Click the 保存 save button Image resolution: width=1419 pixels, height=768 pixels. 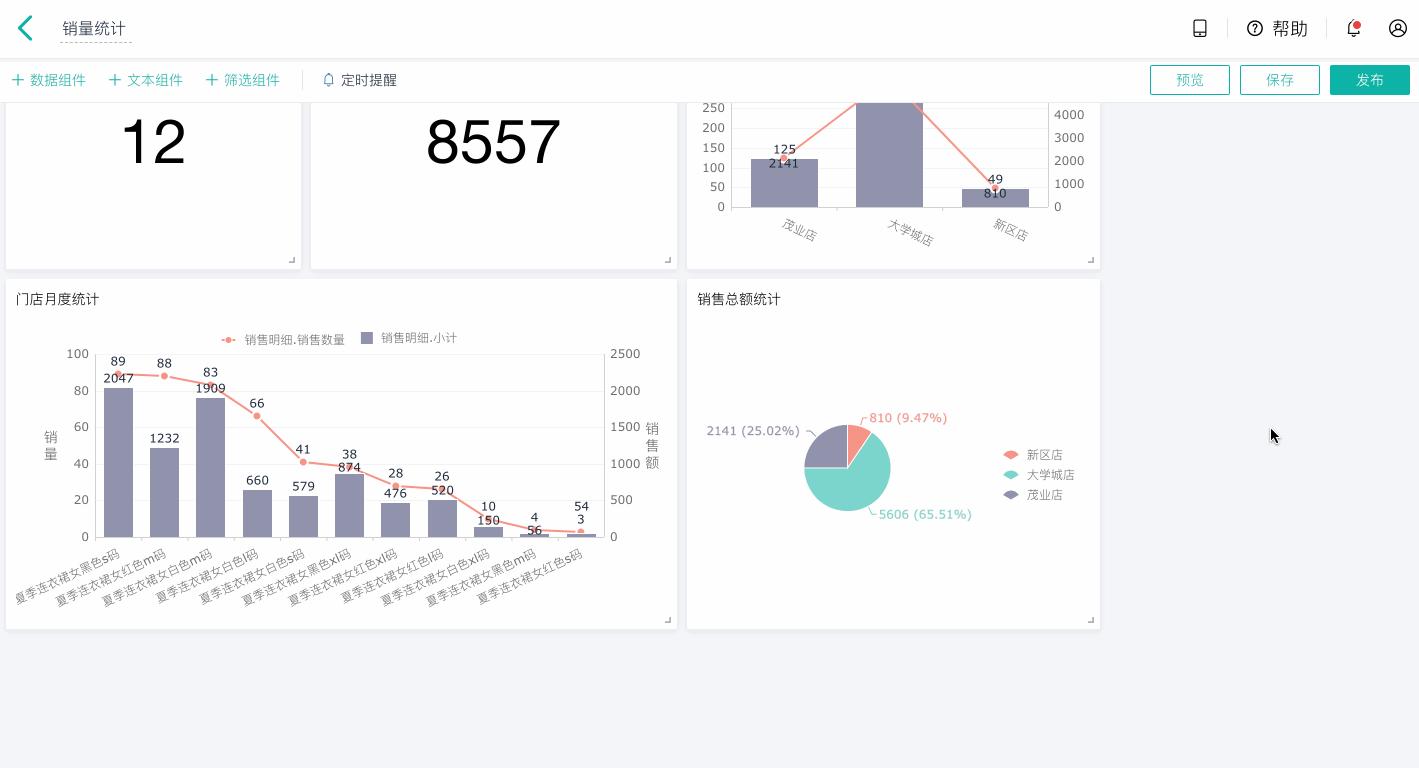pyautogui.click(x=1280, y=80)
